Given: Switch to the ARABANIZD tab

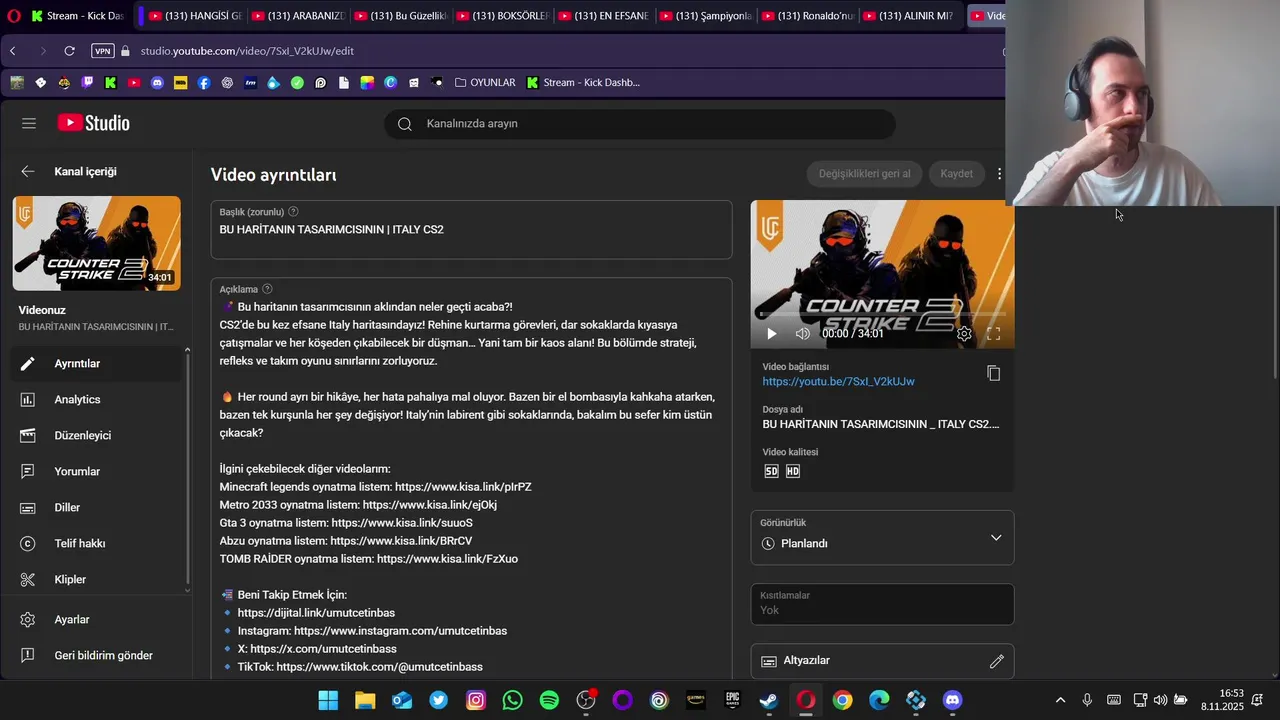Looking at the screenshot, I should [x=297, y=16].
